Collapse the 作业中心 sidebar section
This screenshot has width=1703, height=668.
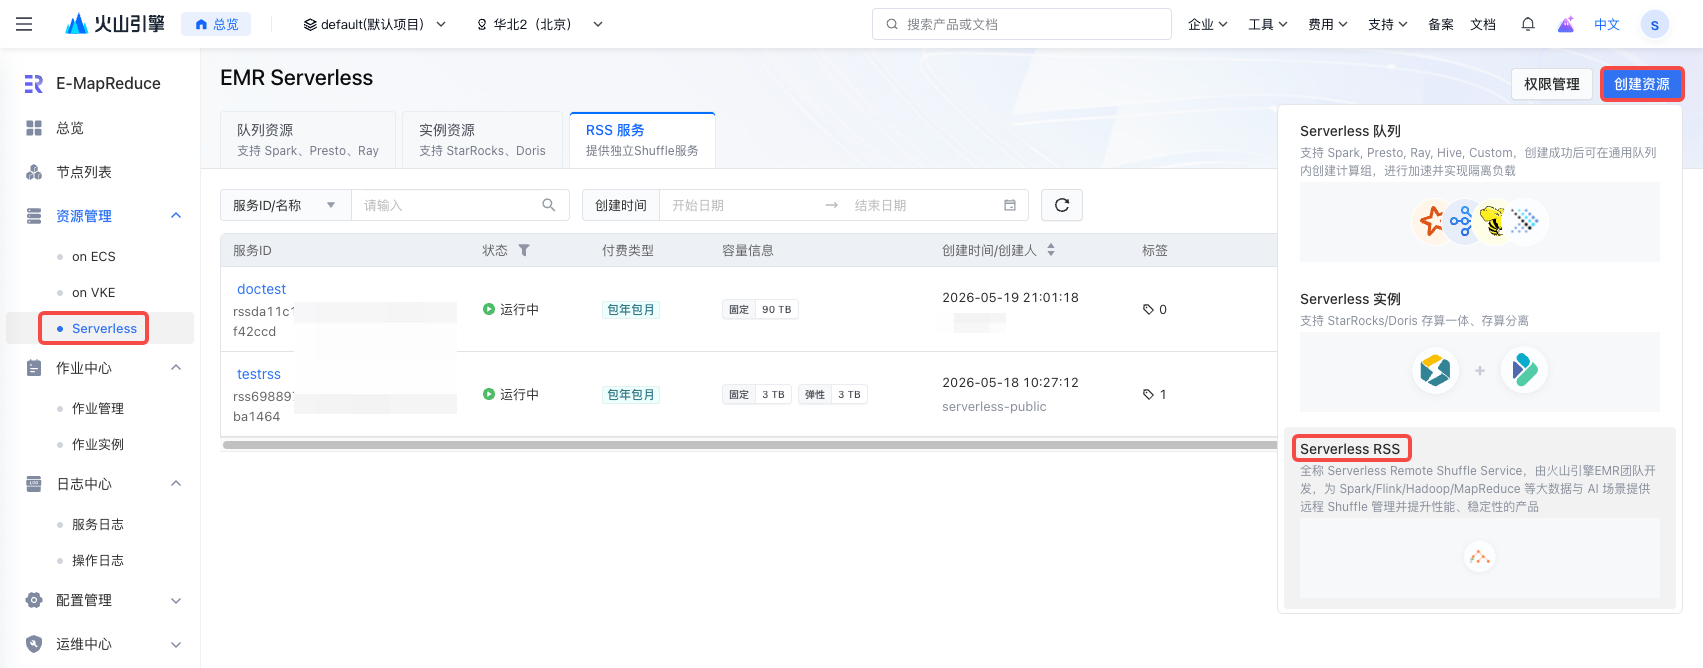tap(176, 368)
